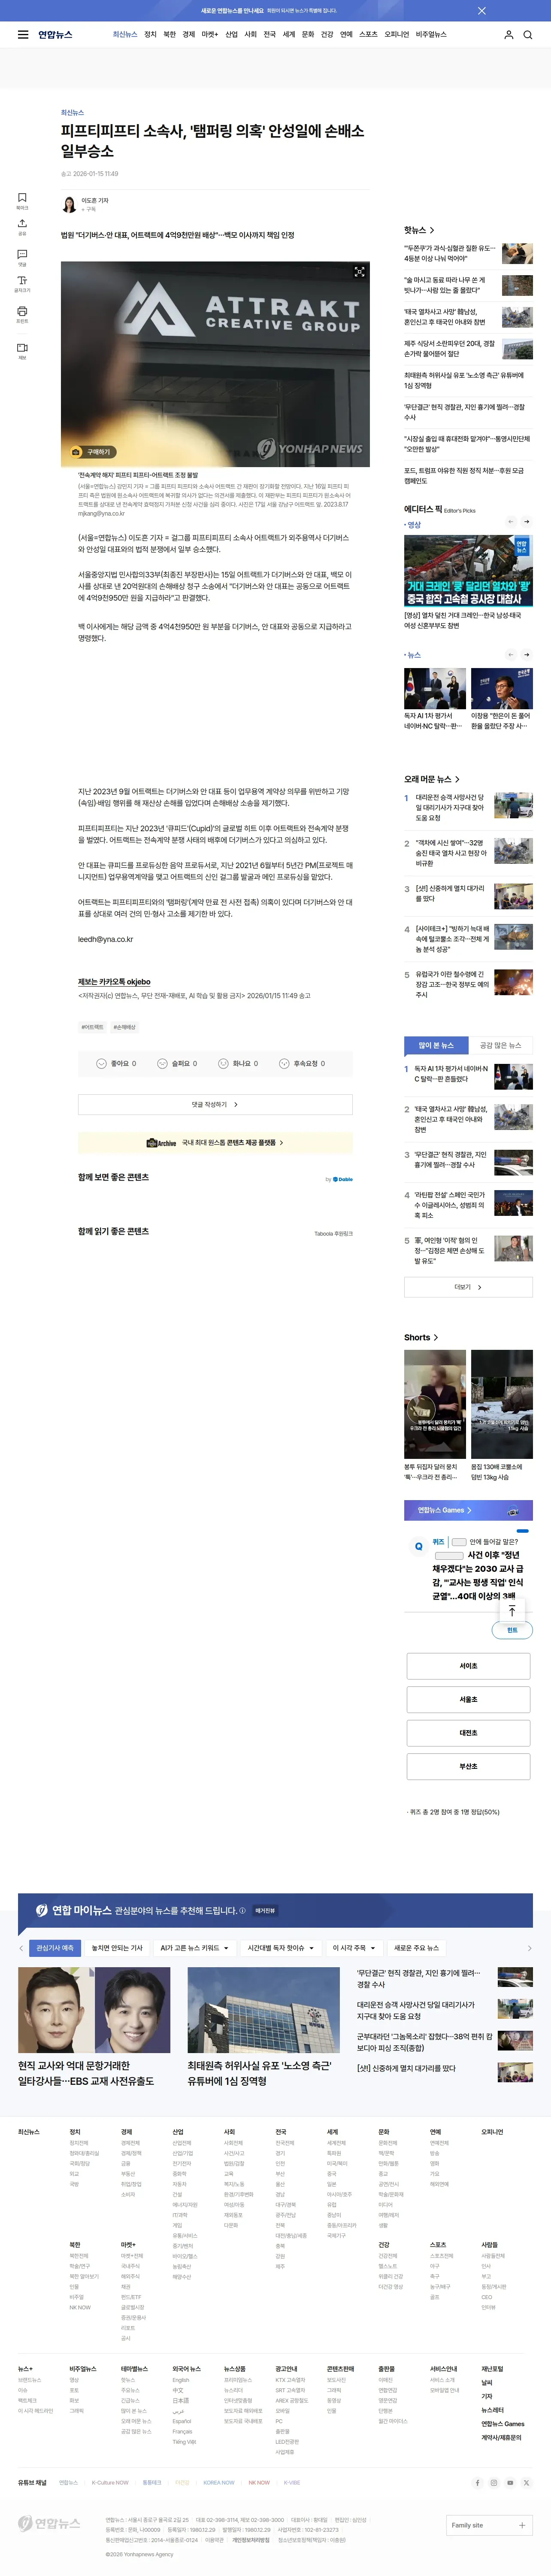Open the first Shorts video thumbnail

435,1404
